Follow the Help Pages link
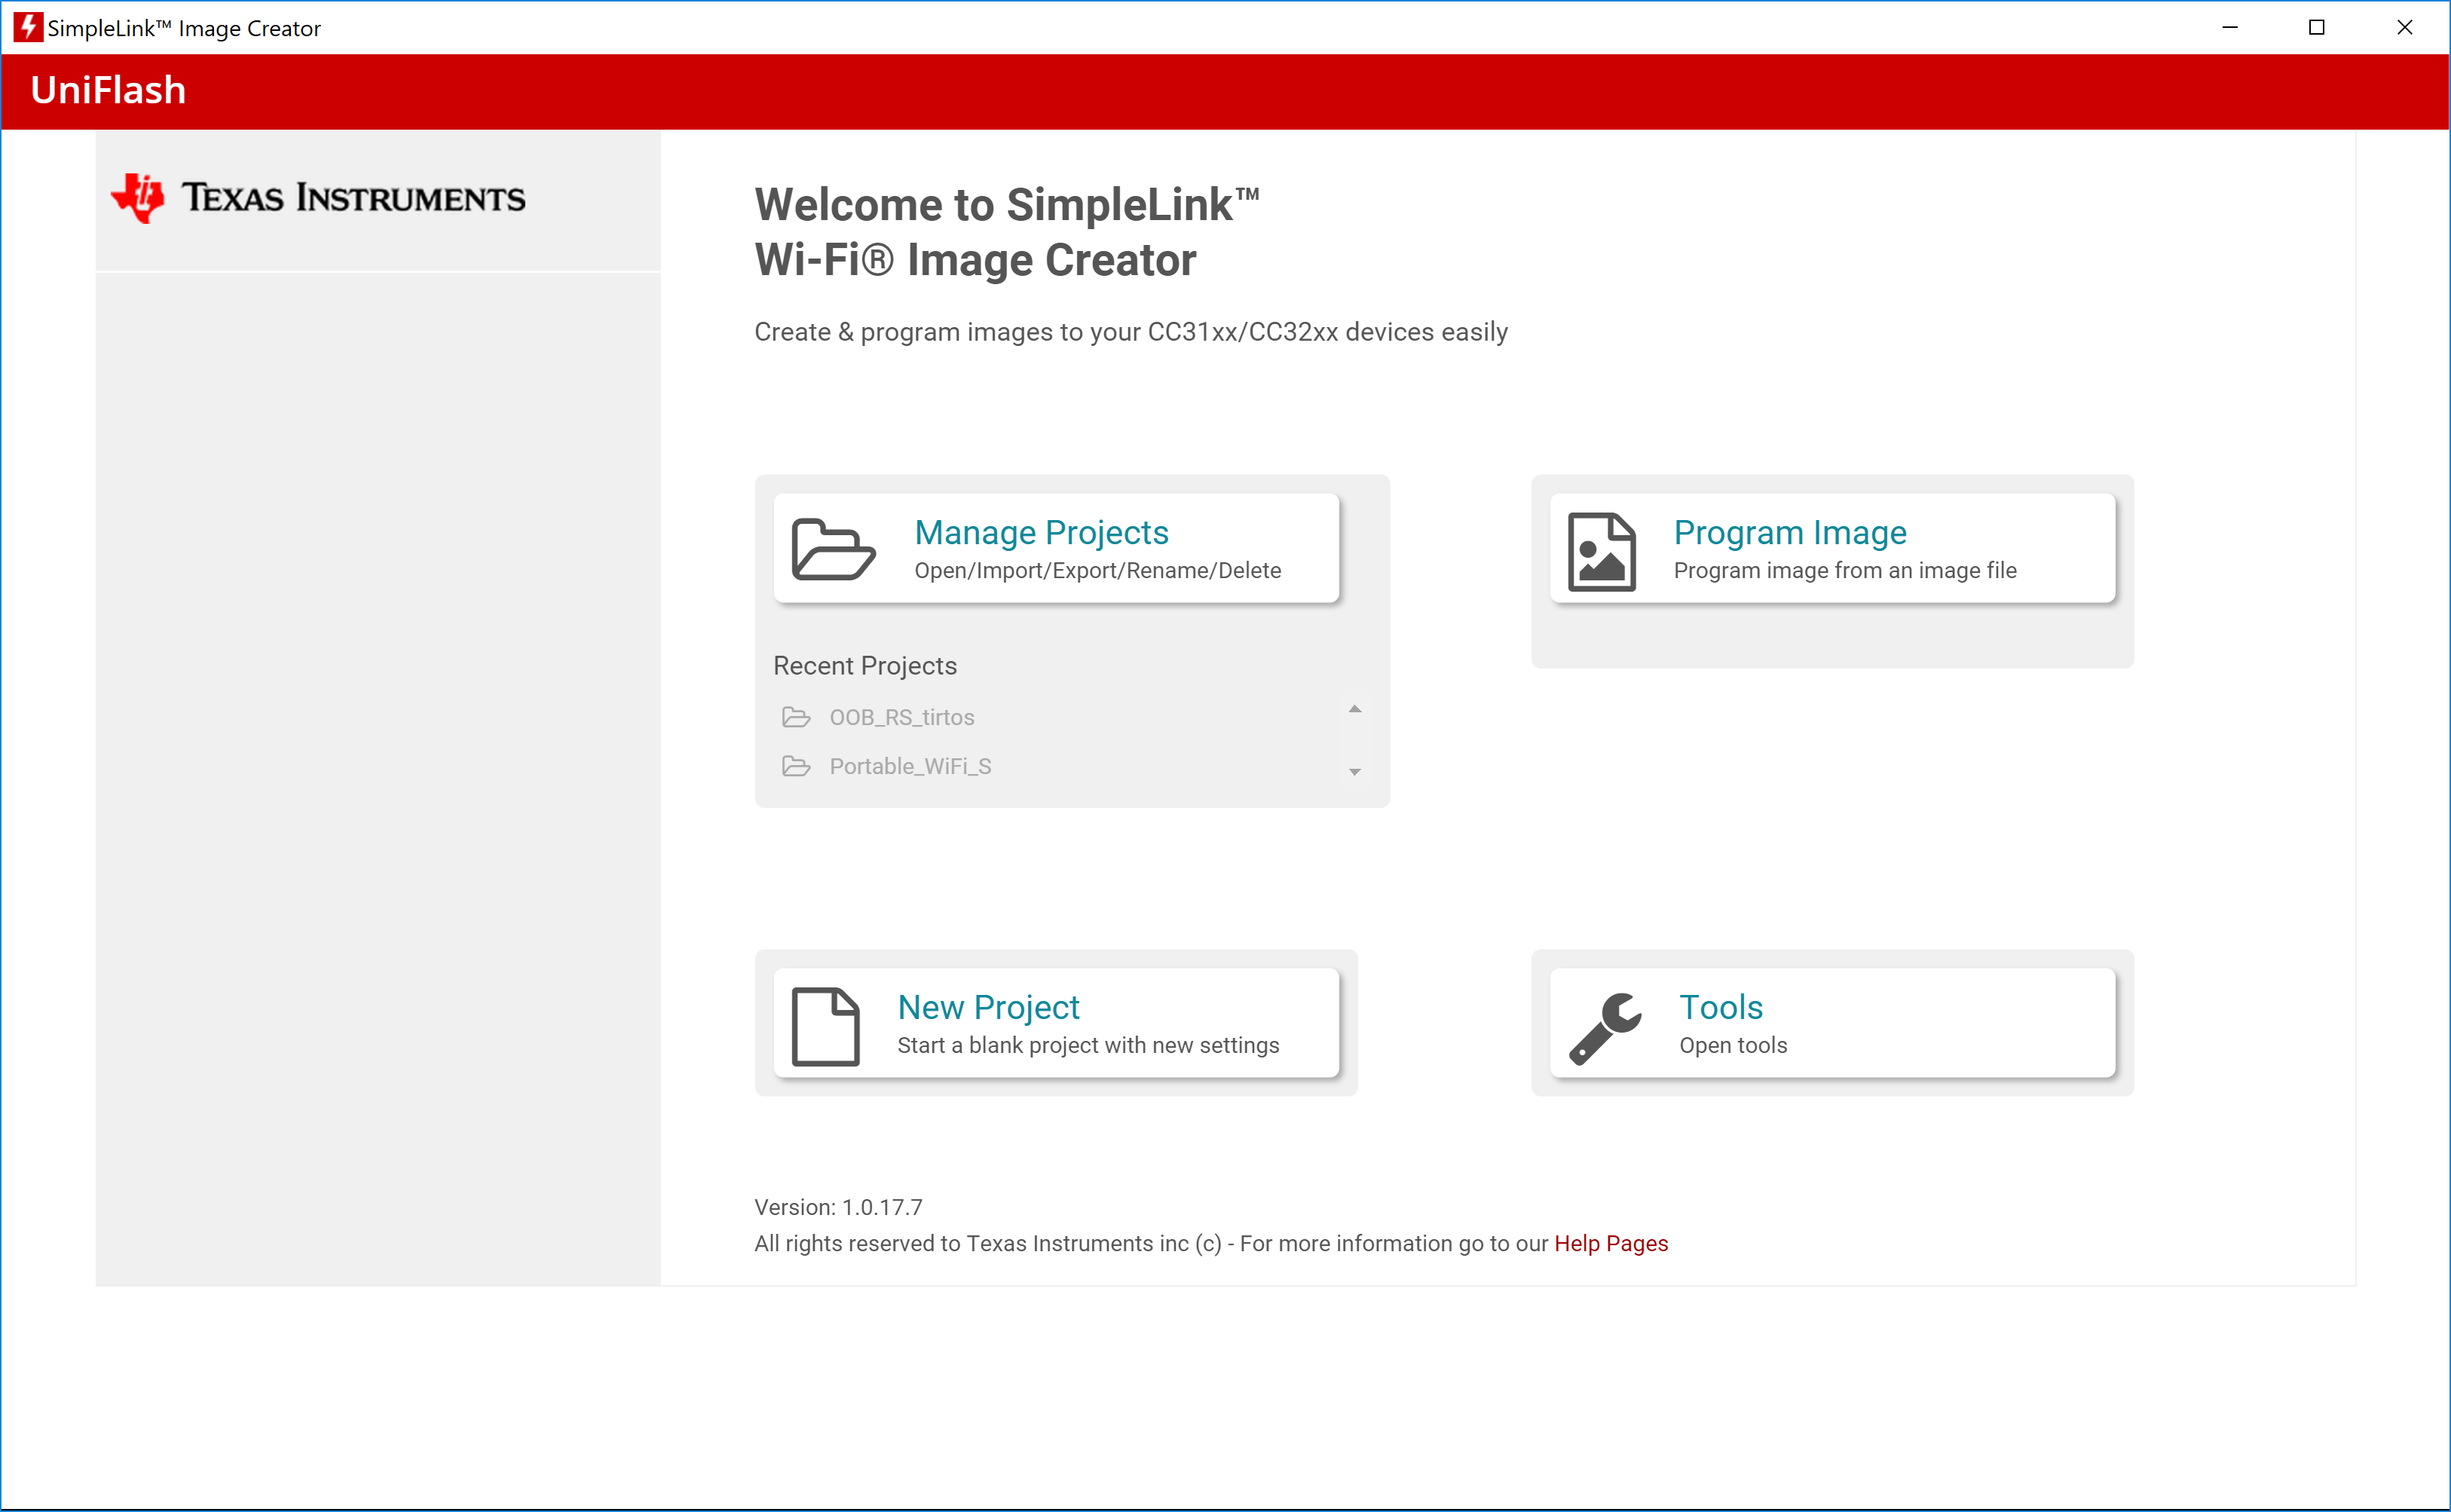This screenshot has width=2451, height=1512. (x=1610, y=1243)
